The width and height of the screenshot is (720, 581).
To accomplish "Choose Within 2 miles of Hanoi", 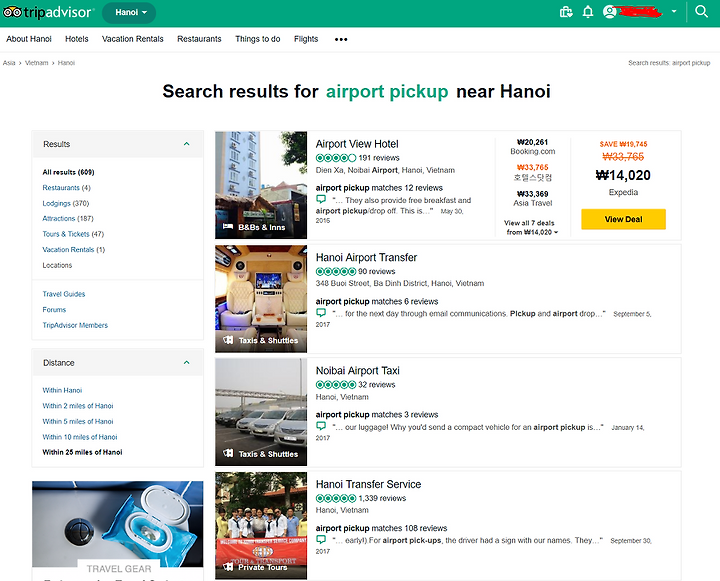I will [78, 406].
